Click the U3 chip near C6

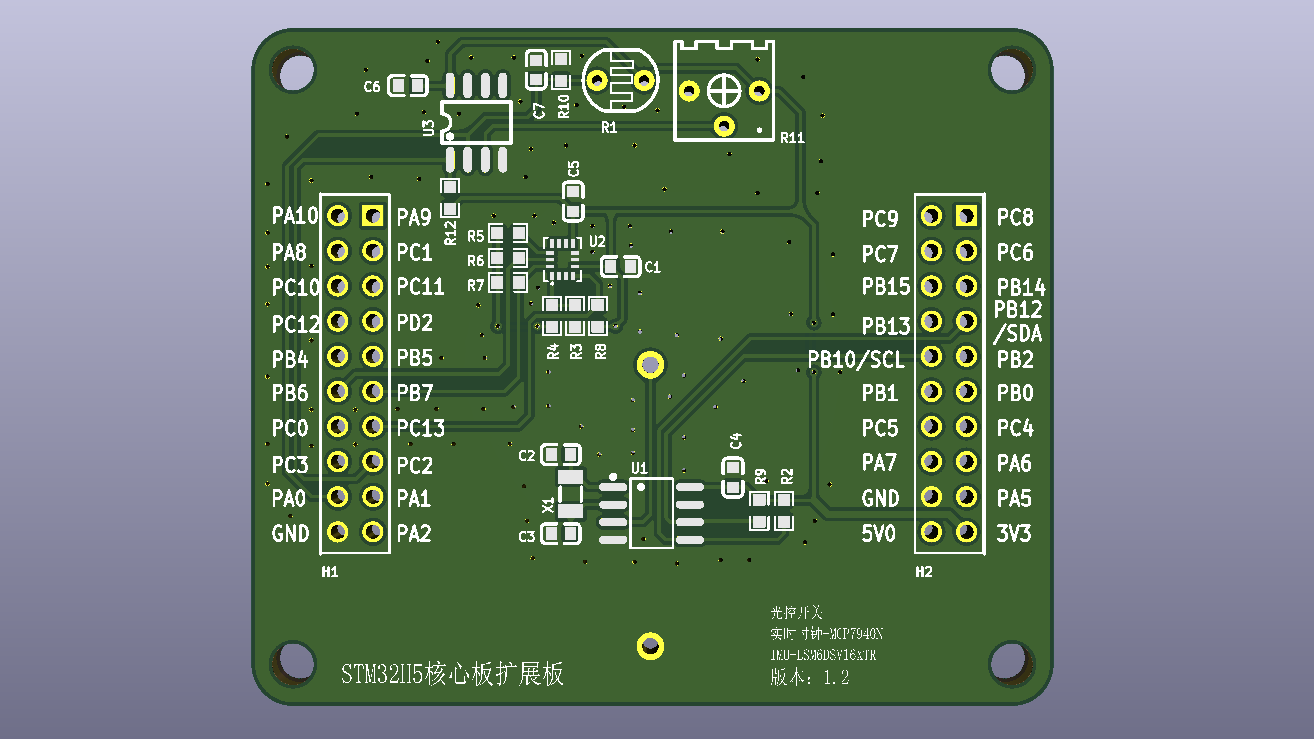(x=476, y=122)
